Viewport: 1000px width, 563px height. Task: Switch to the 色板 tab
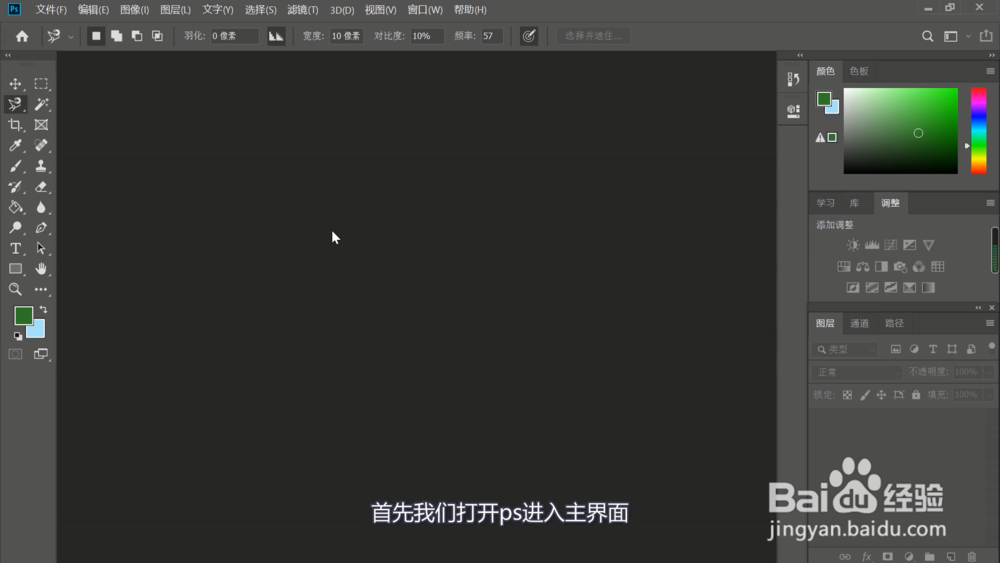tap(859, 71)
